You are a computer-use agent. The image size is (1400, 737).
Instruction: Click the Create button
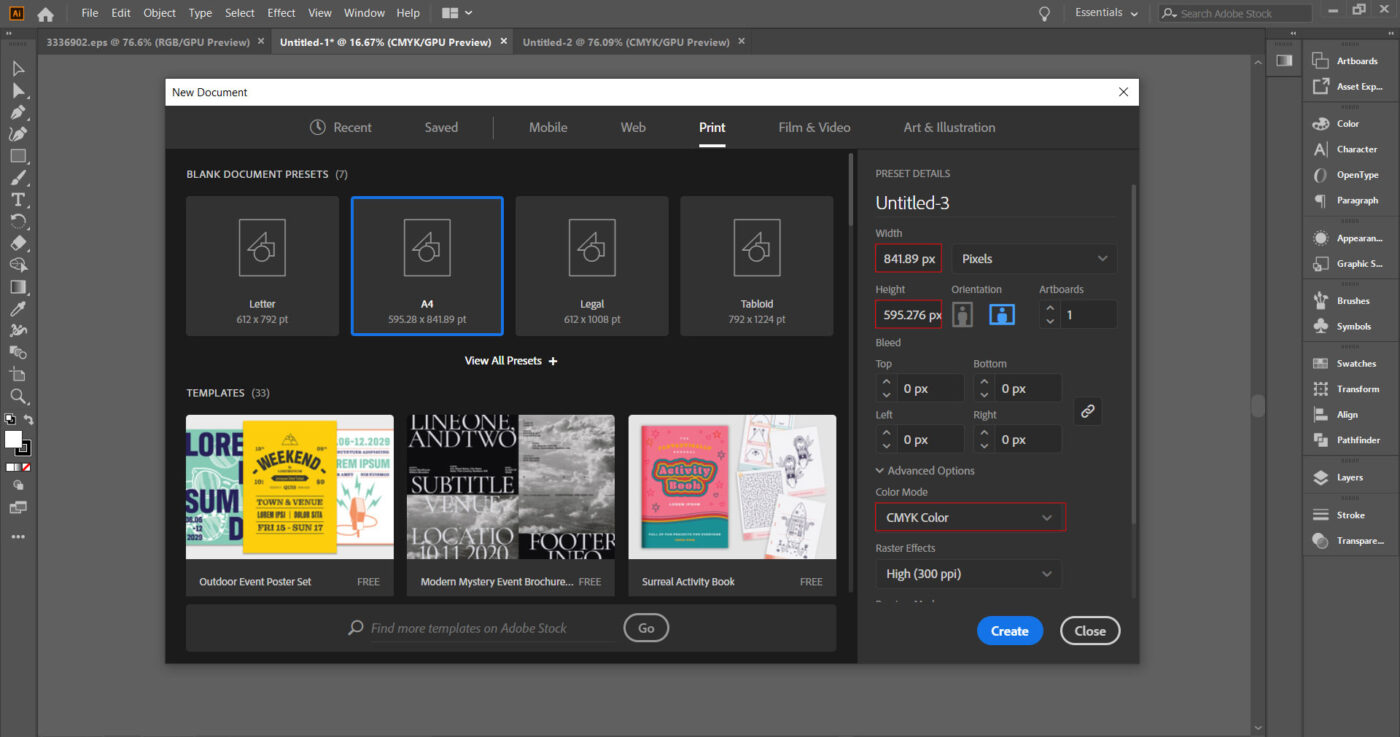click(x=1009, y=631)
